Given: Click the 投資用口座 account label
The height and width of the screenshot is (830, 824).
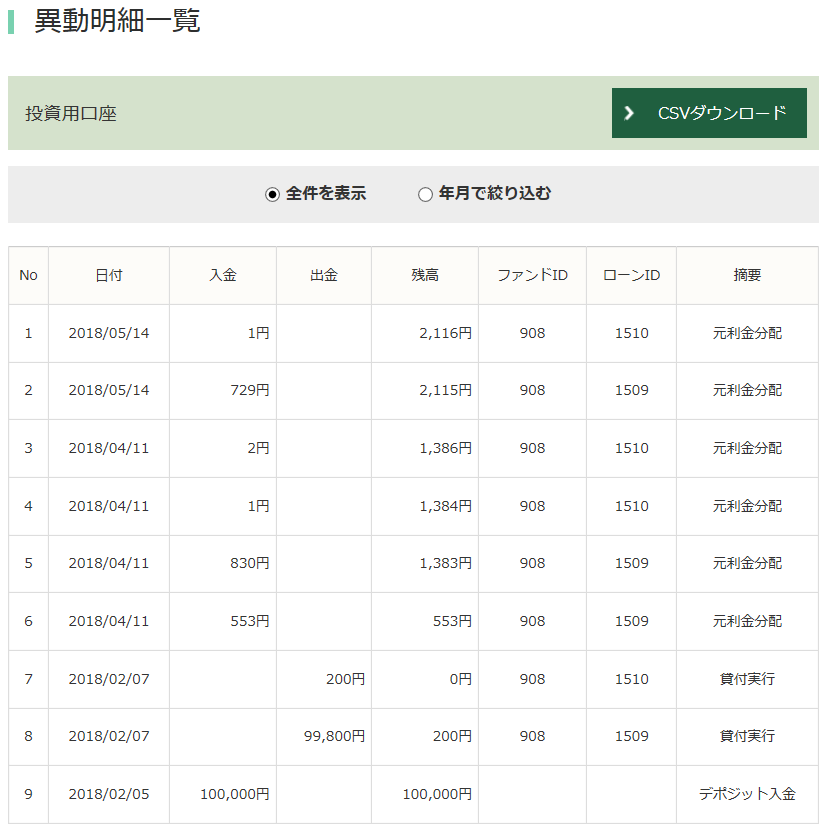Looking at the screenshot, I should coord(71,113).
